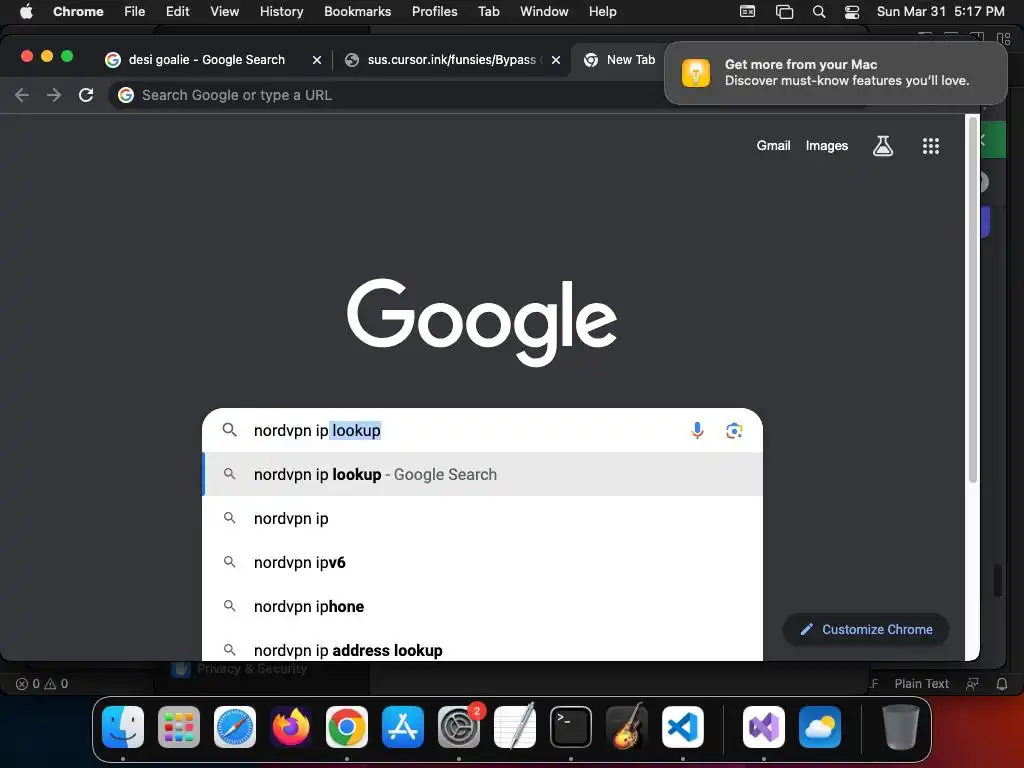Click the notification bell in background status bar
The height and width of the screenshot is (768, 1024).
click(1002, 684)
